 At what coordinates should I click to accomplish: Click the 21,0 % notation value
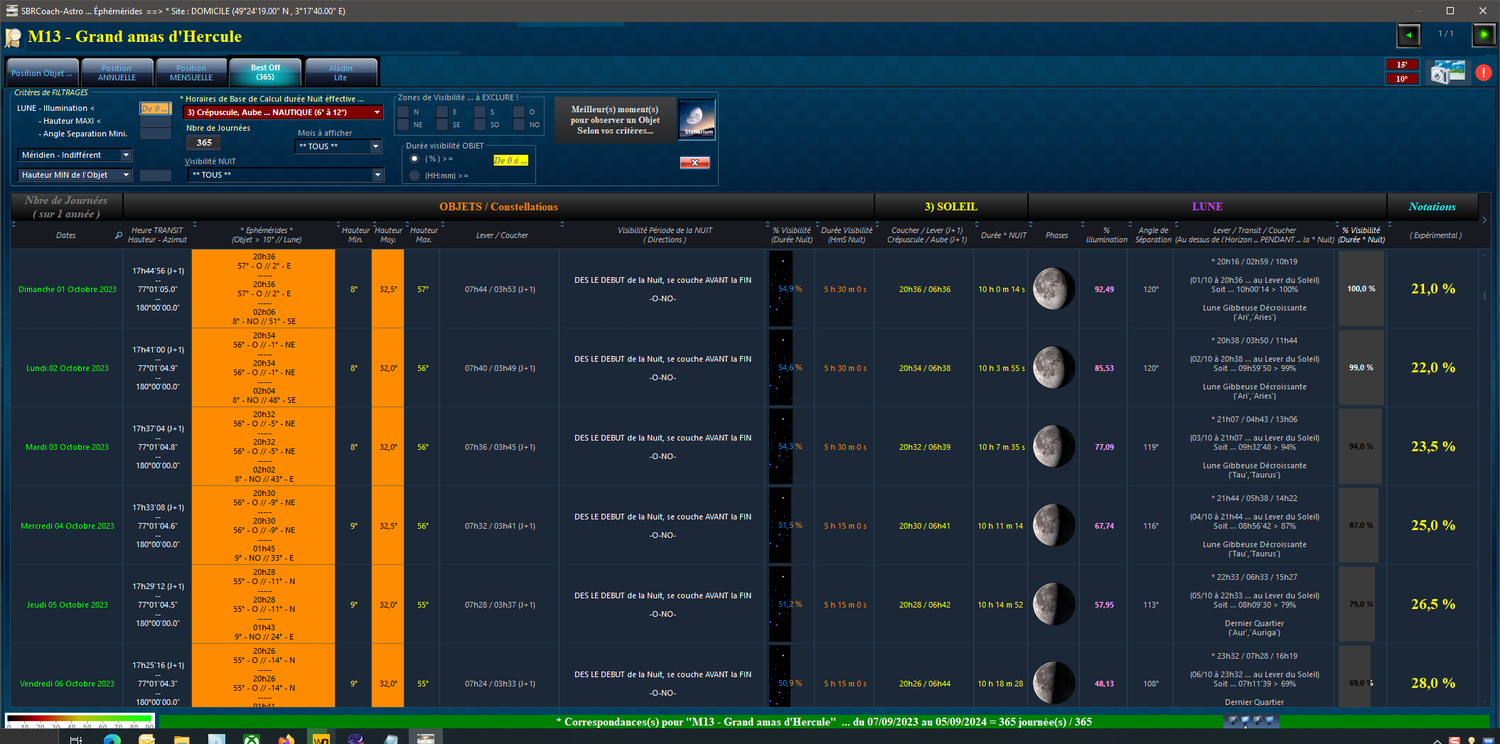[x=1433, y=289]
